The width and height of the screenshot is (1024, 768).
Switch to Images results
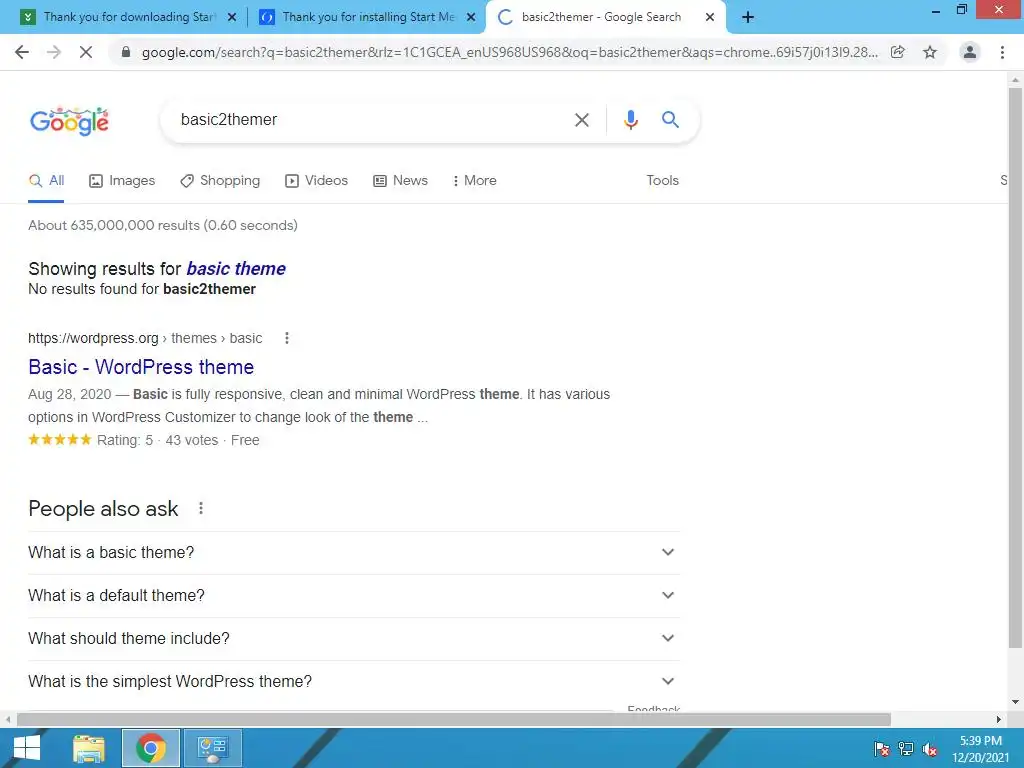(122, 181)
